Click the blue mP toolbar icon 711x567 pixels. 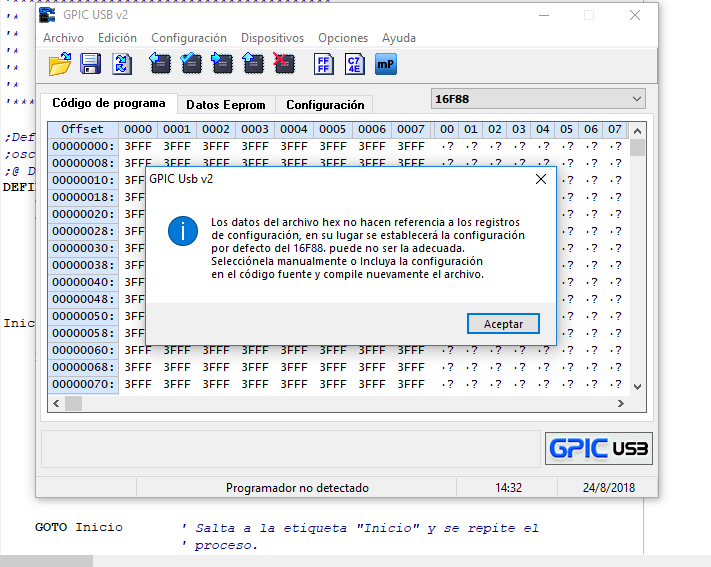pos(385,64)
